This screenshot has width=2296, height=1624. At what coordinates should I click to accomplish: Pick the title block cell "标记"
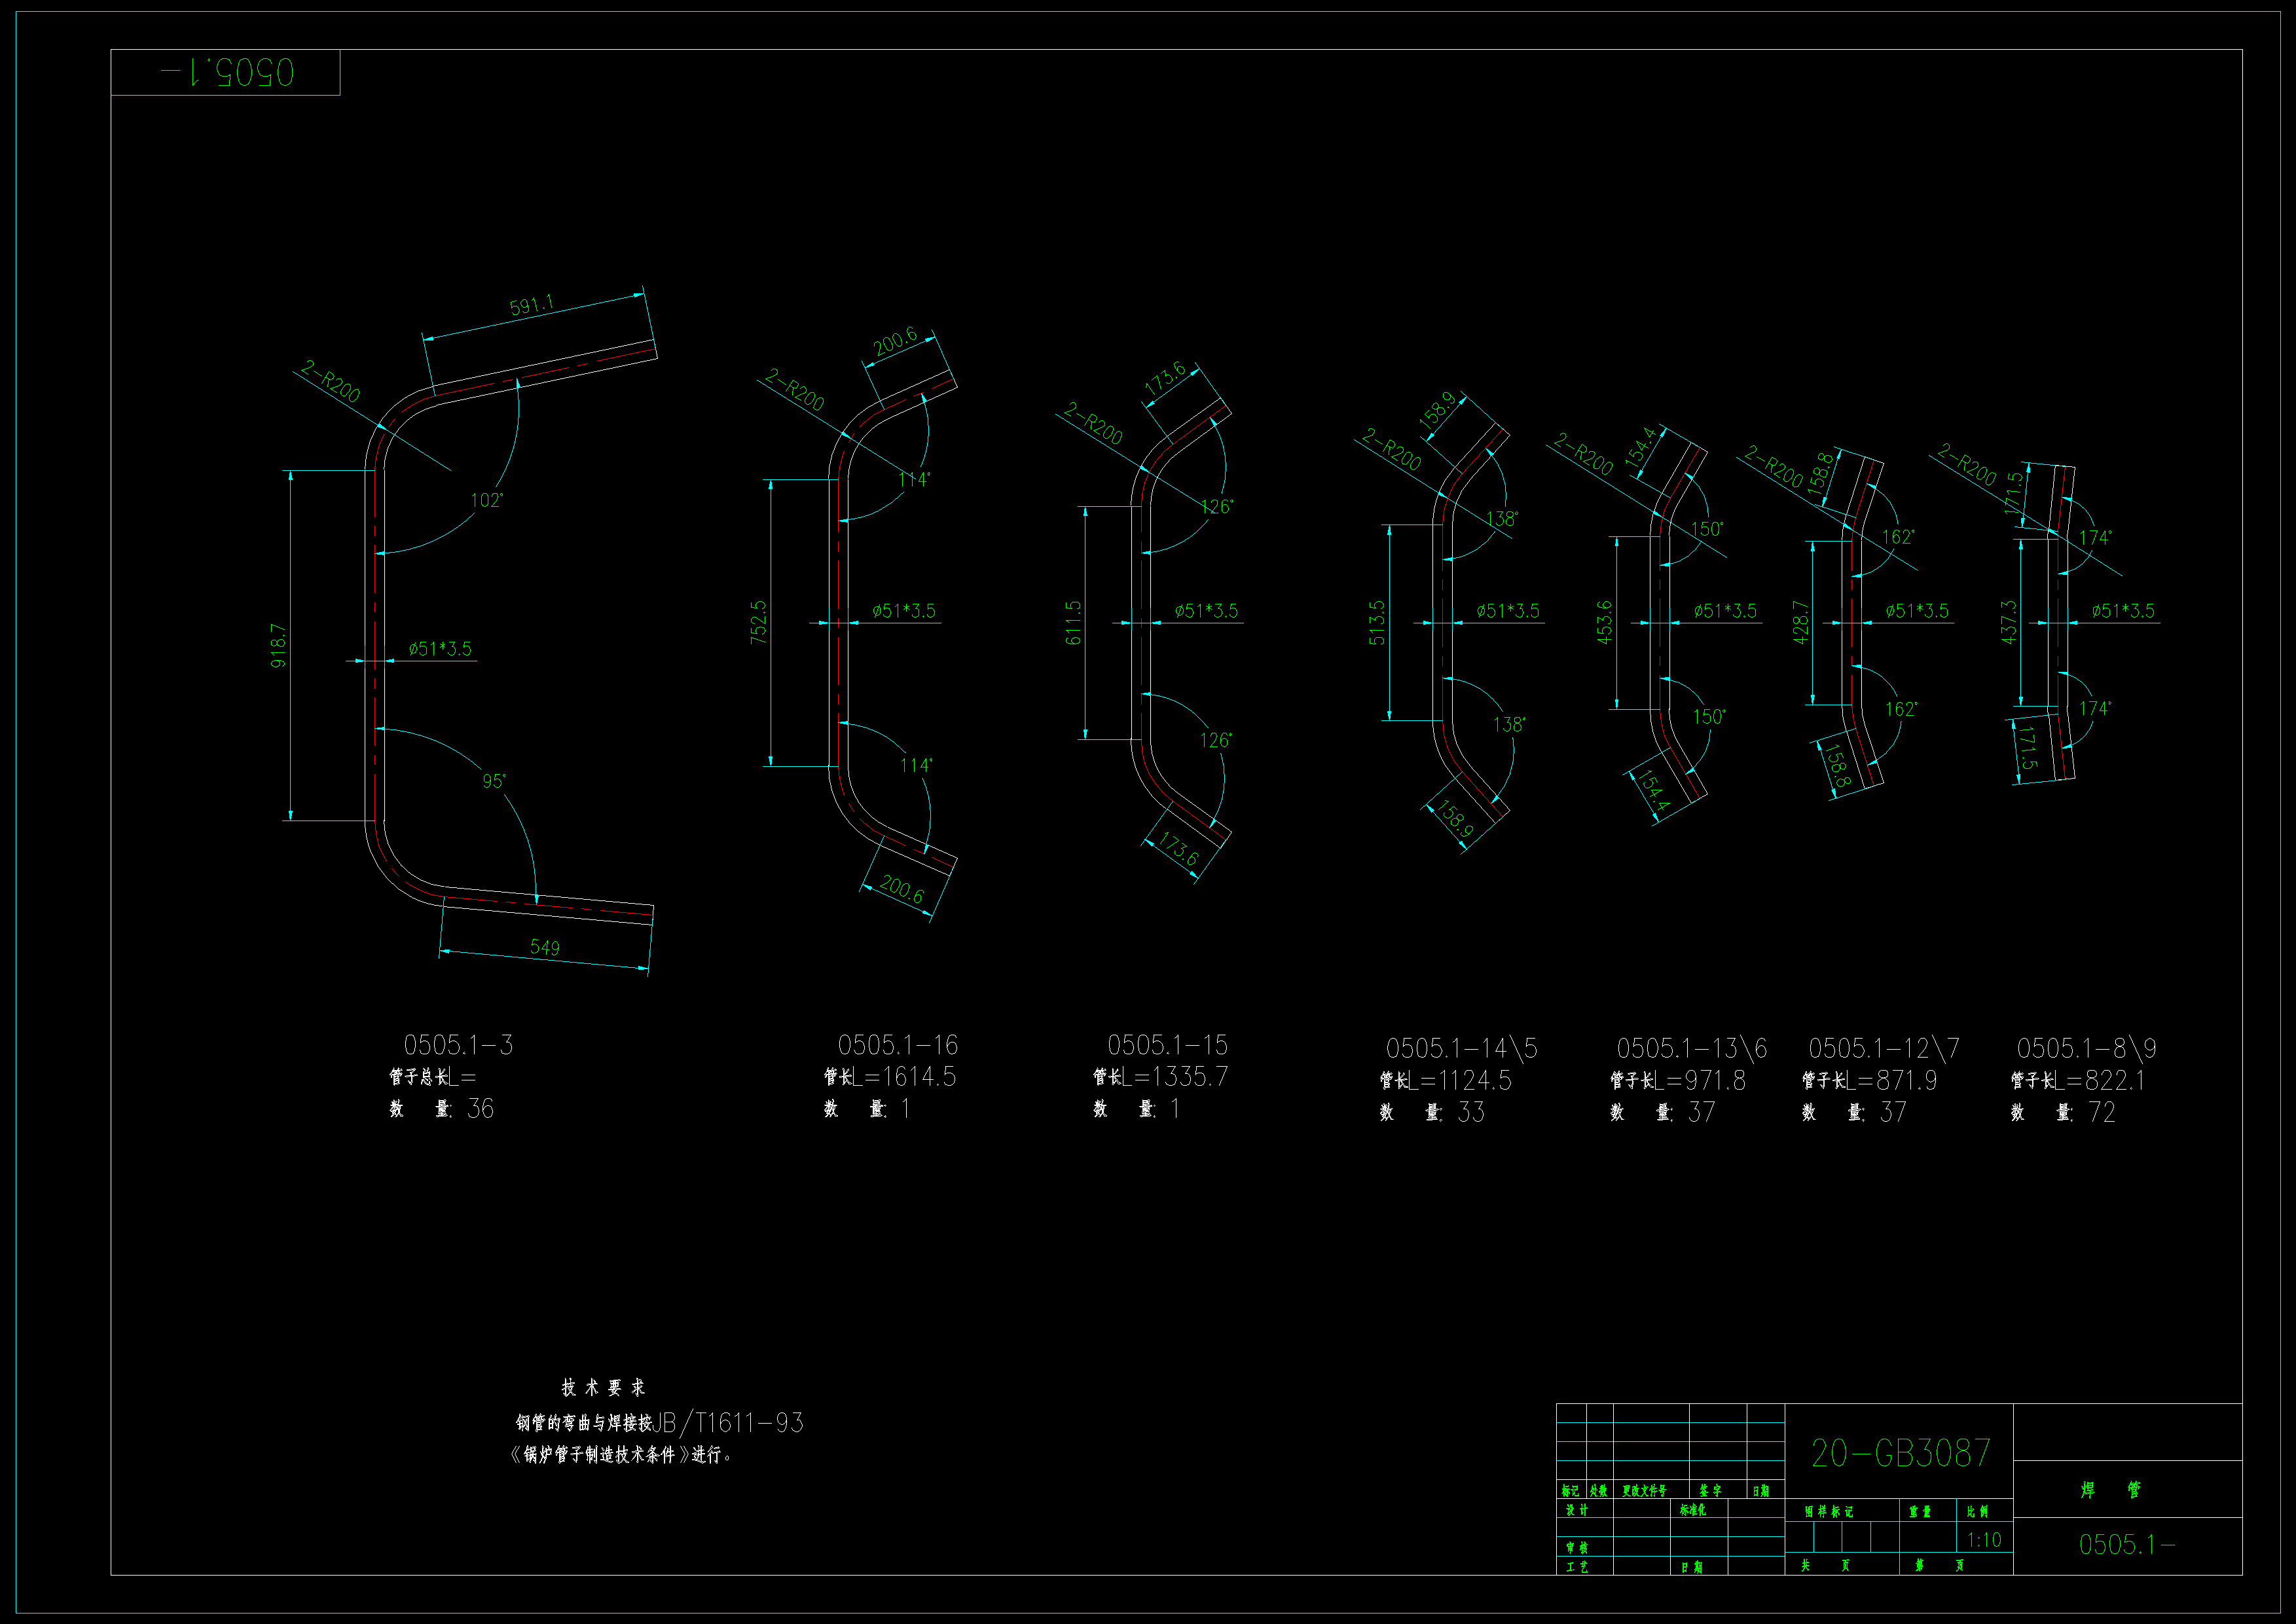(1570, 1491)
